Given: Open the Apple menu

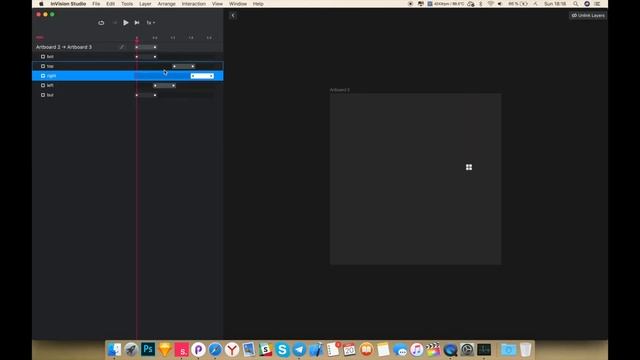Looking at the screenshot, I should [41, 4].
